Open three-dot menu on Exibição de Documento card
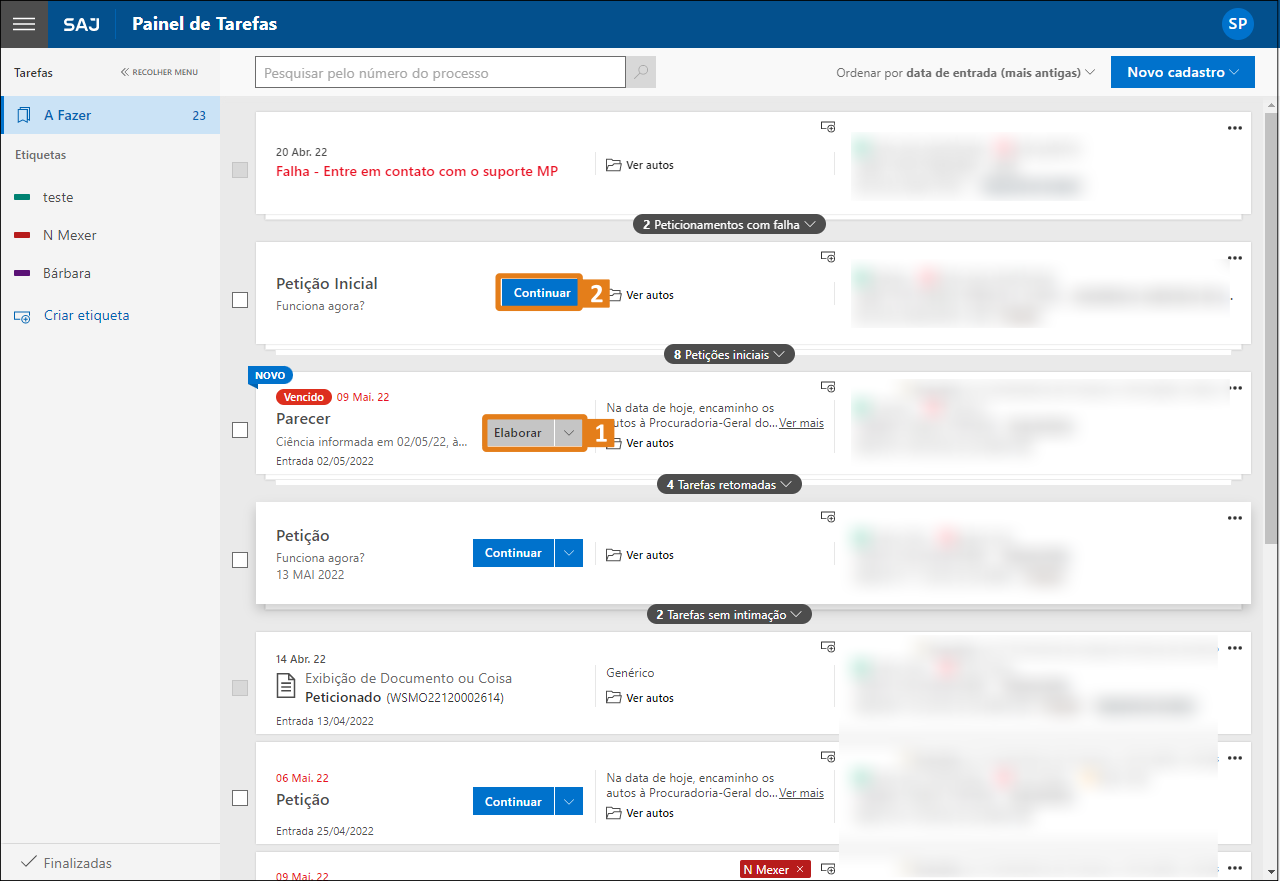1280x881 pixels. click(x=1235, y=648)
